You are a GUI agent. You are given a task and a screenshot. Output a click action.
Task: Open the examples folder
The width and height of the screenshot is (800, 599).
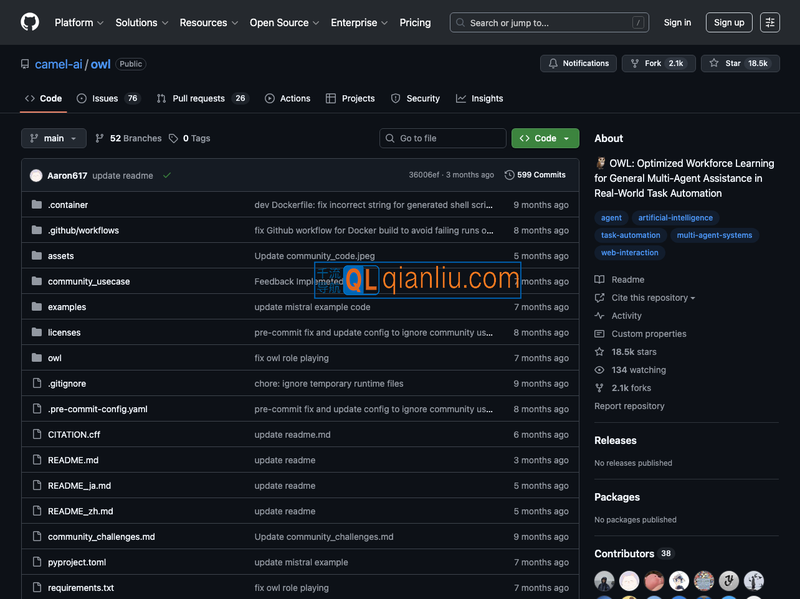click(x=67, y=307)
